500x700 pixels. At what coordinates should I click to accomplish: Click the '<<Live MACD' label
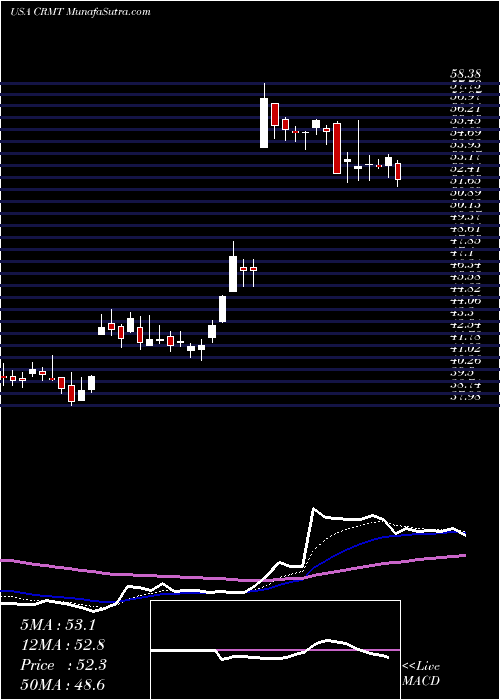(421, 674)
